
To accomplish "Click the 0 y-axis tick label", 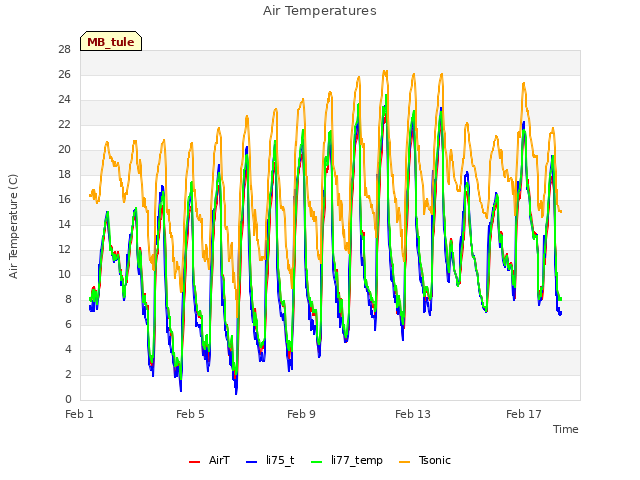I will (x=68, y=399).
